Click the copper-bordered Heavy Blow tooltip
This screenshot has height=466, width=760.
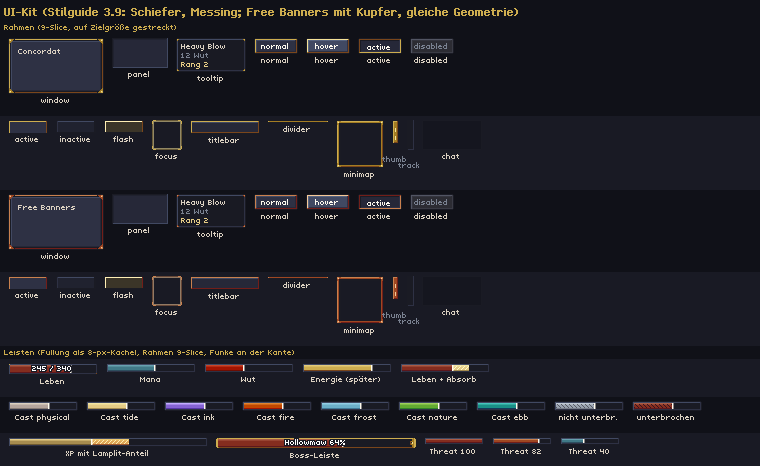(x=211, y=211)
